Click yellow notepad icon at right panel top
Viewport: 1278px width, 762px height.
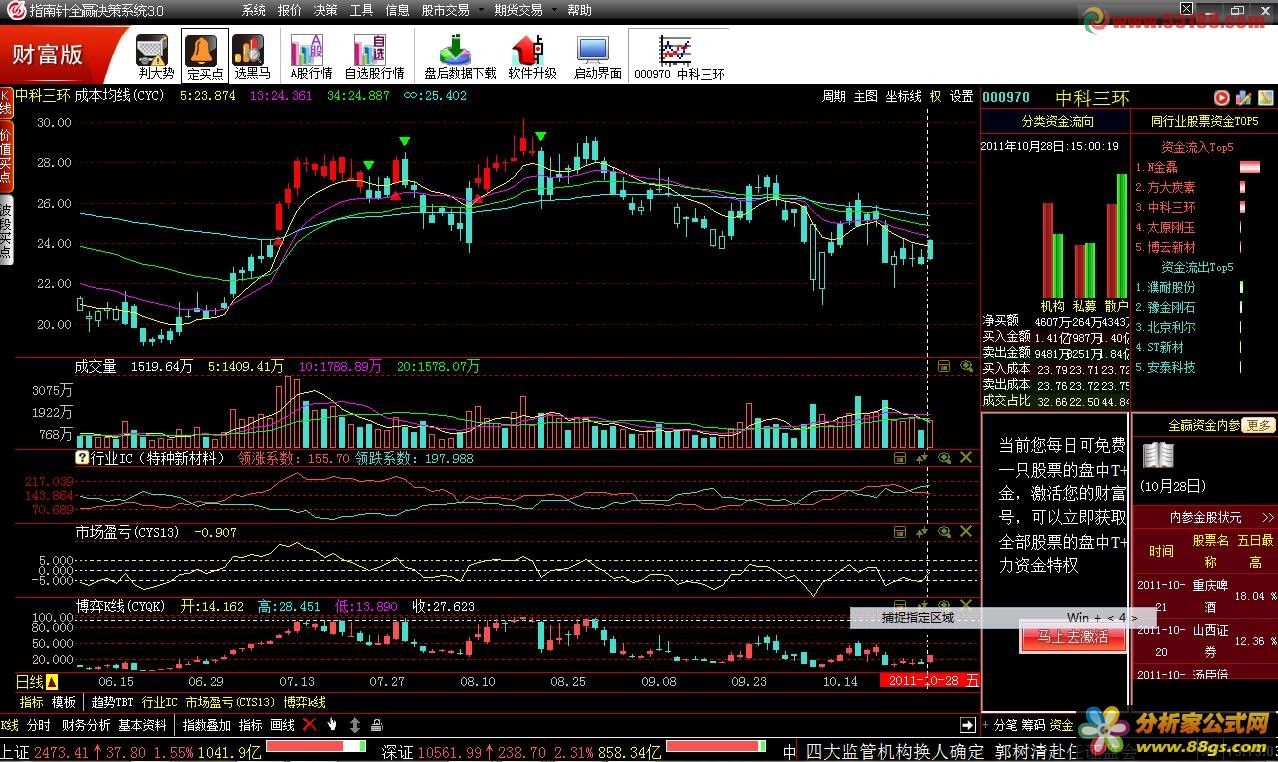click(x=1264, y=97)
